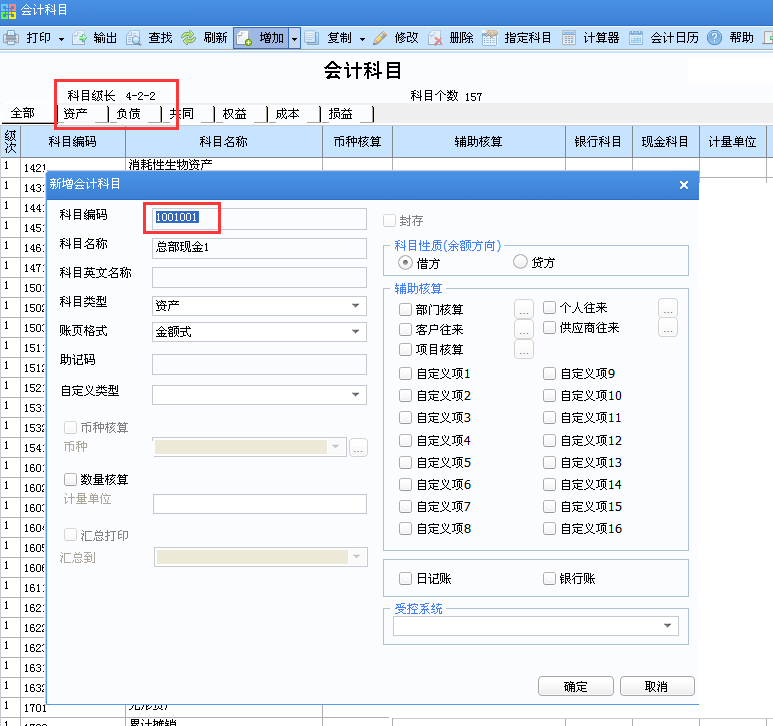Switch to the 损益 tab
Screen dimensions: 773x726
(x=348, y=114)
